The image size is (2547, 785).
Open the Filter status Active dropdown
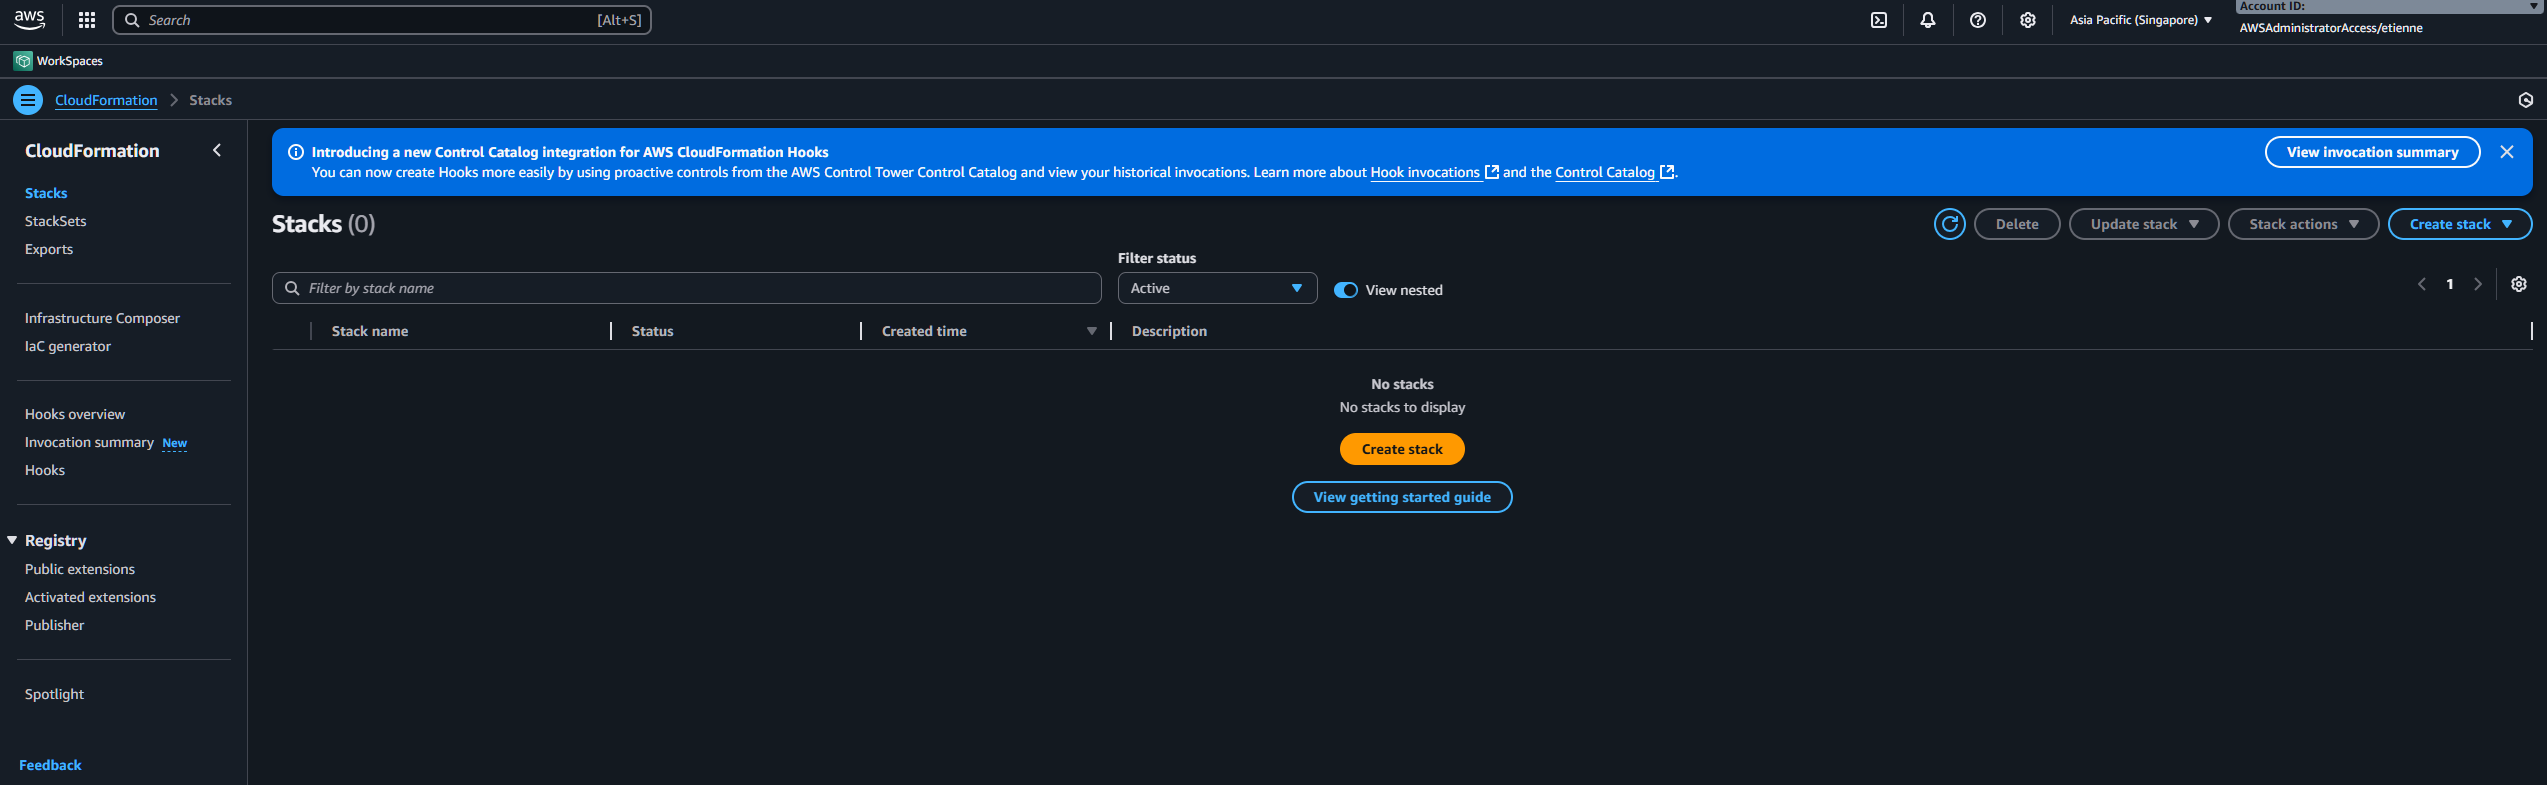pos(1216,288)
